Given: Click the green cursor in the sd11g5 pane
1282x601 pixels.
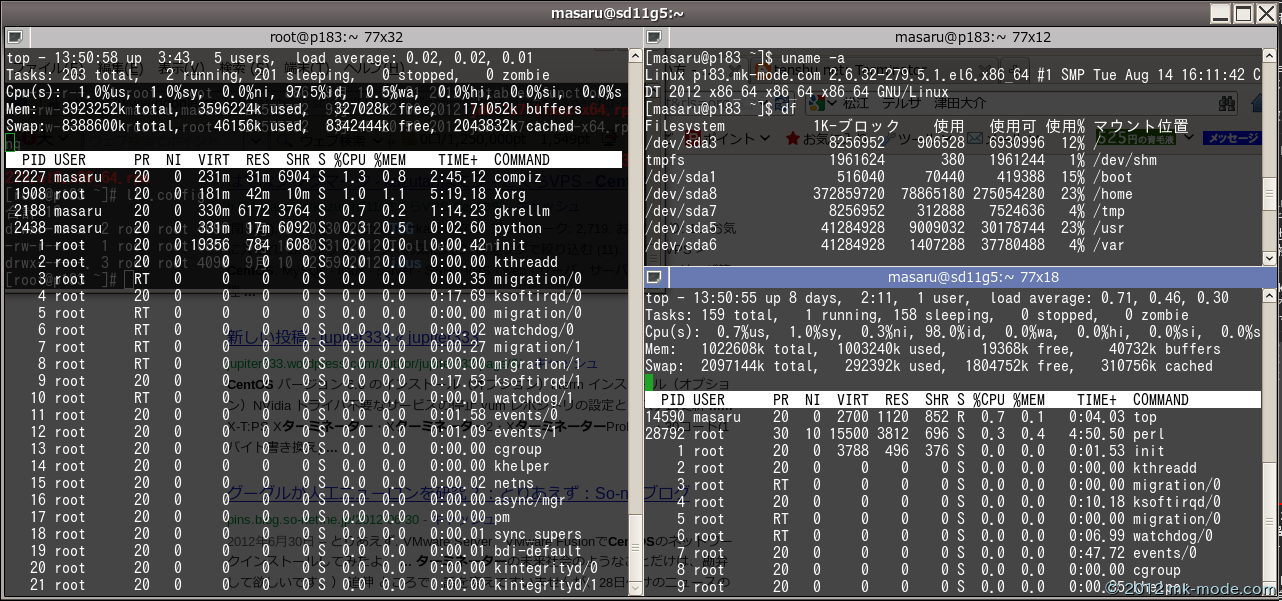Looking at the screenshot, I should point(650,382).
